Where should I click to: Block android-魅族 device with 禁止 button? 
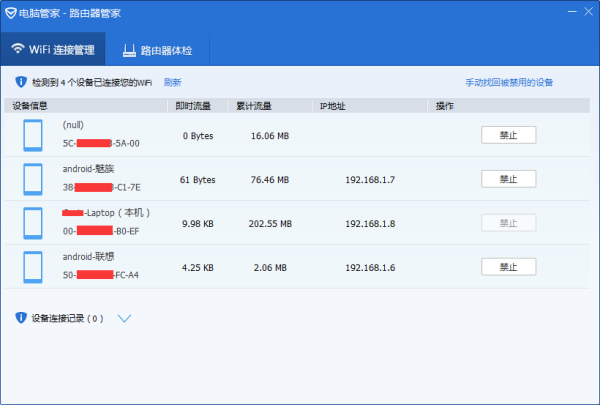pyautogui.click(x=509, y=179)
